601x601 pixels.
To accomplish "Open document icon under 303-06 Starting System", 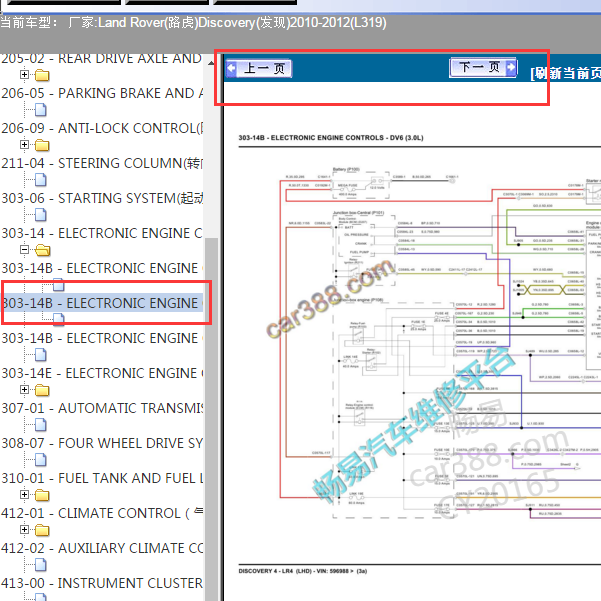I will 41,215.
